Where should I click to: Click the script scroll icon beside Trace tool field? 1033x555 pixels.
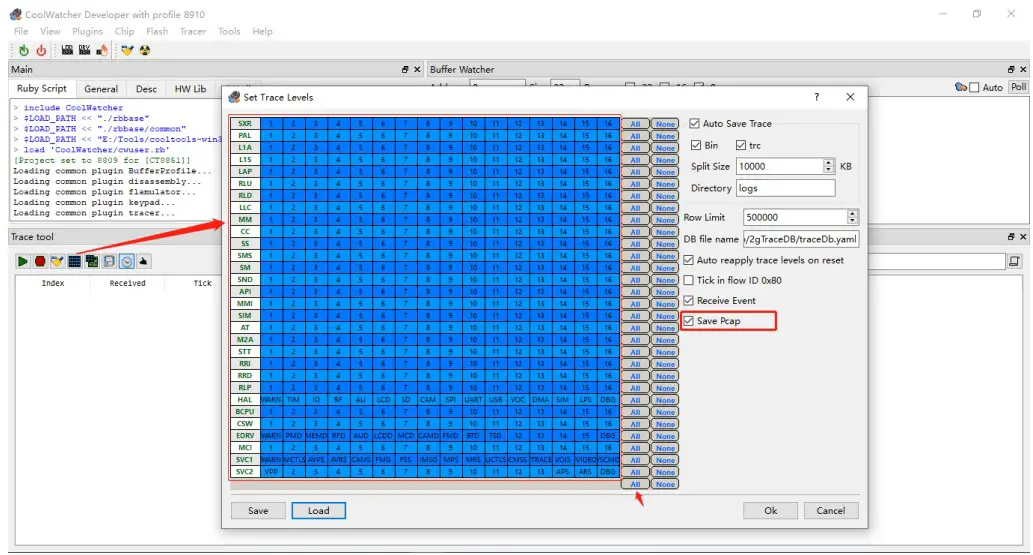[1015, 262]
